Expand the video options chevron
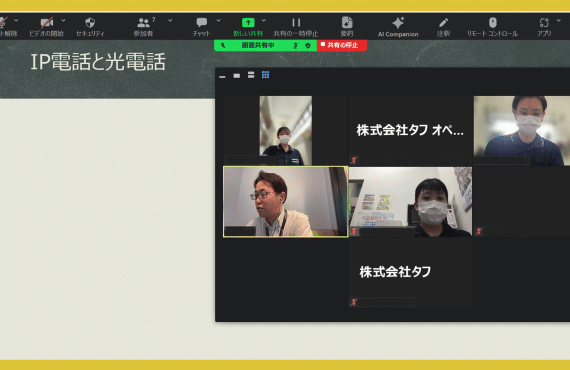570x370 pixels. pyautogui.click(x=63, y=20)
